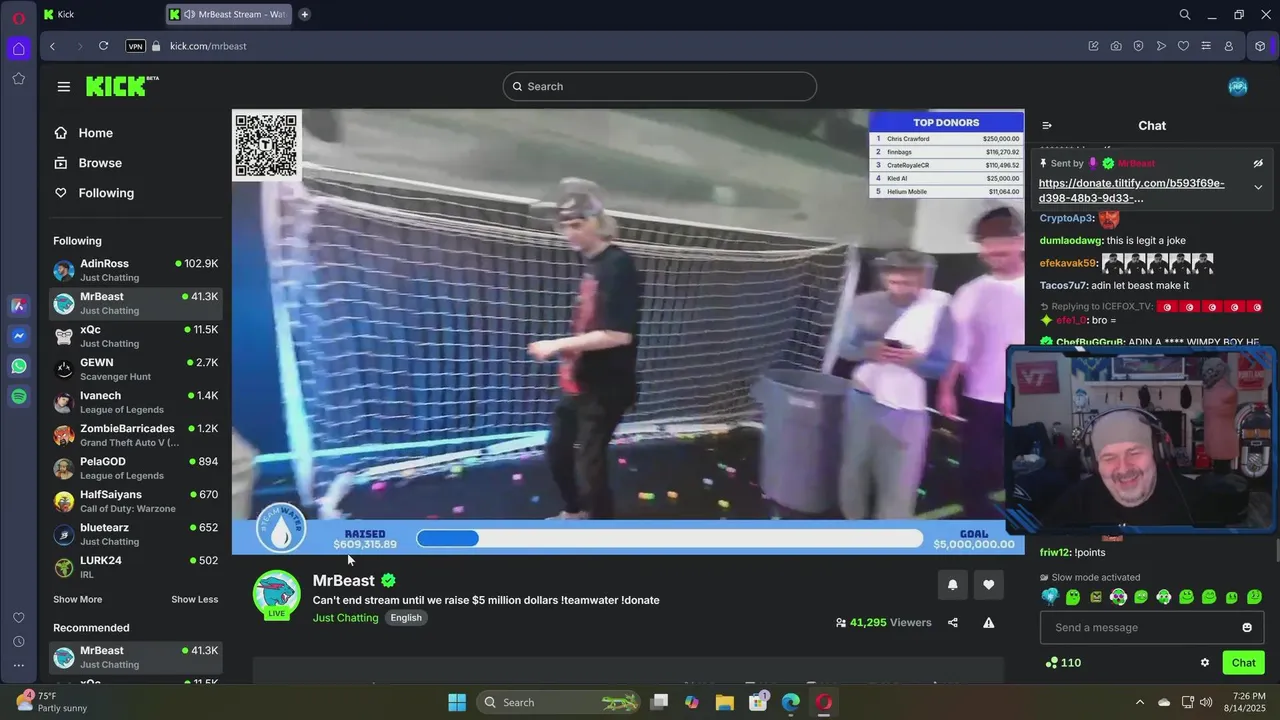The height and width of the screenshot is (720, 1280).
Task: Open Opera snapshot camera tool
Action: point(1116,46)
